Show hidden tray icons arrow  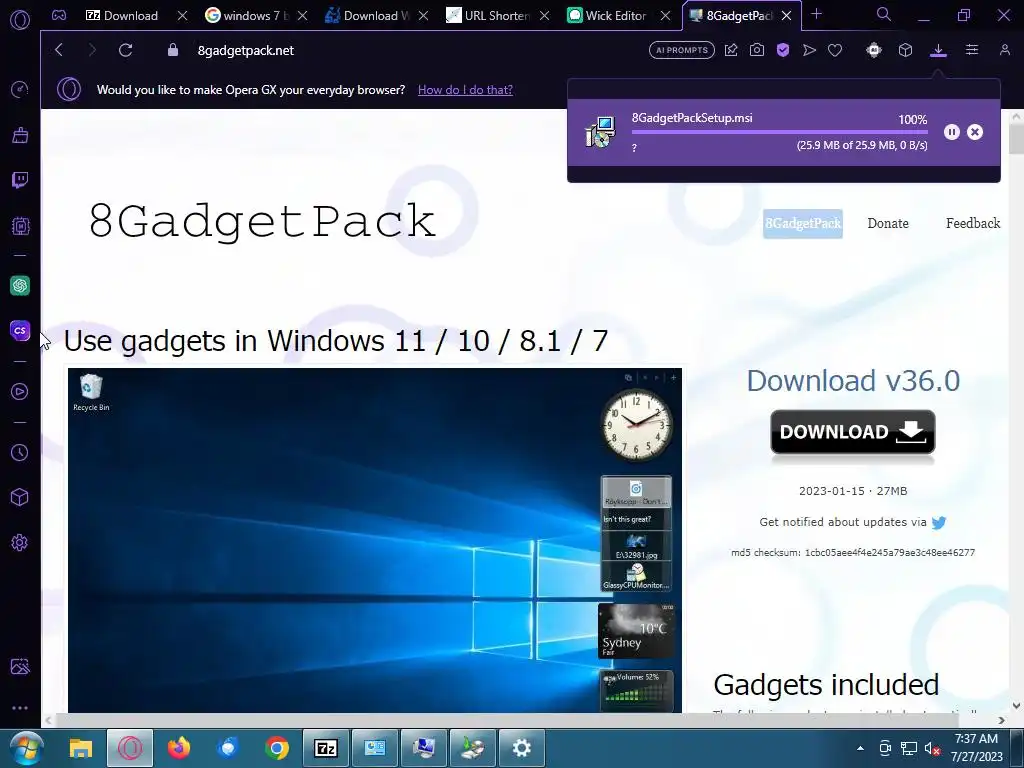(x=860, y=748)
